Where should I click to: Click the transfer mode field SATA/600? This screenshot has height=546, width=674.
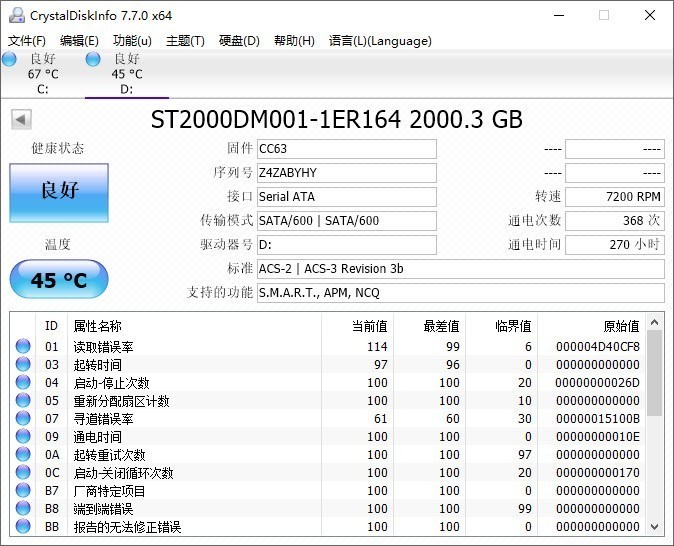(x=347, y=221)
